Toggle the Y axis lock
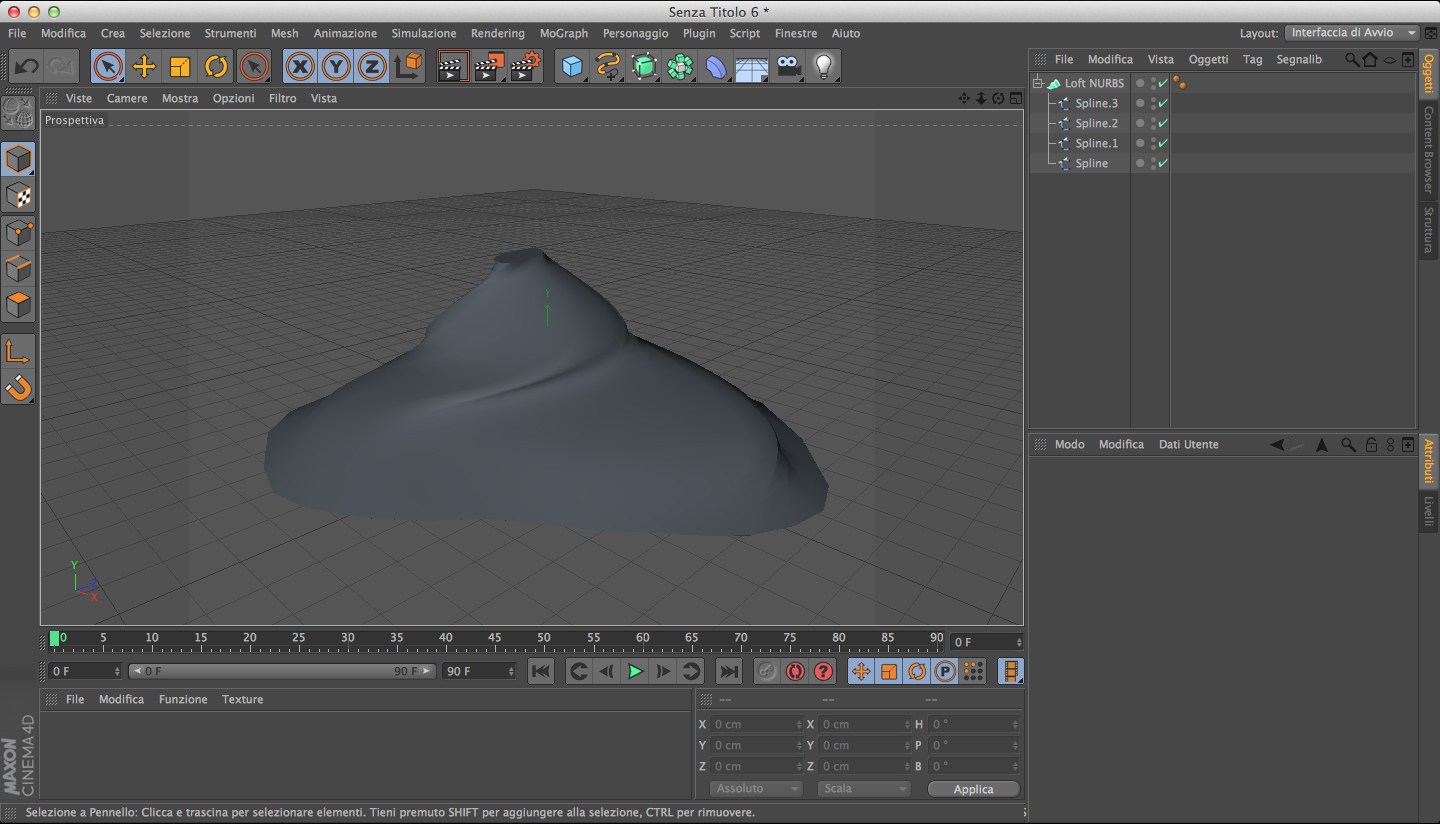The width and height of the screenshot is (1440, 824). point(336,67)
